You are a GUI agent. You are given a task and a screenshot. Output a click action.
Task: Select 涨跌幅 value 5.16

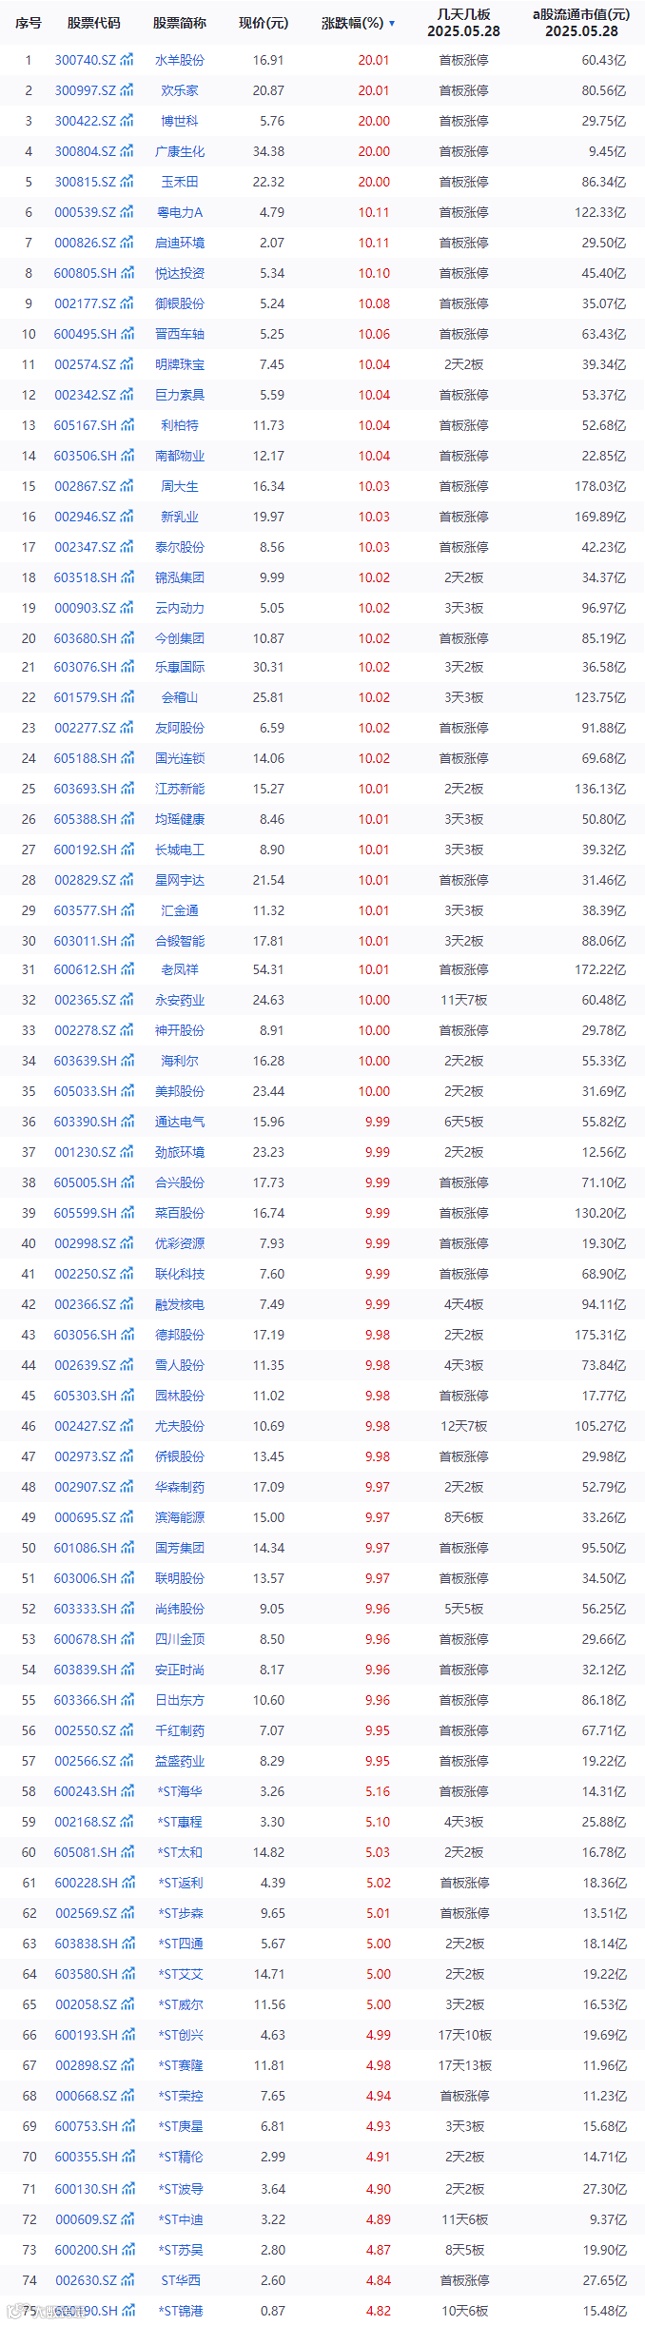click(x=378, y=1791)
